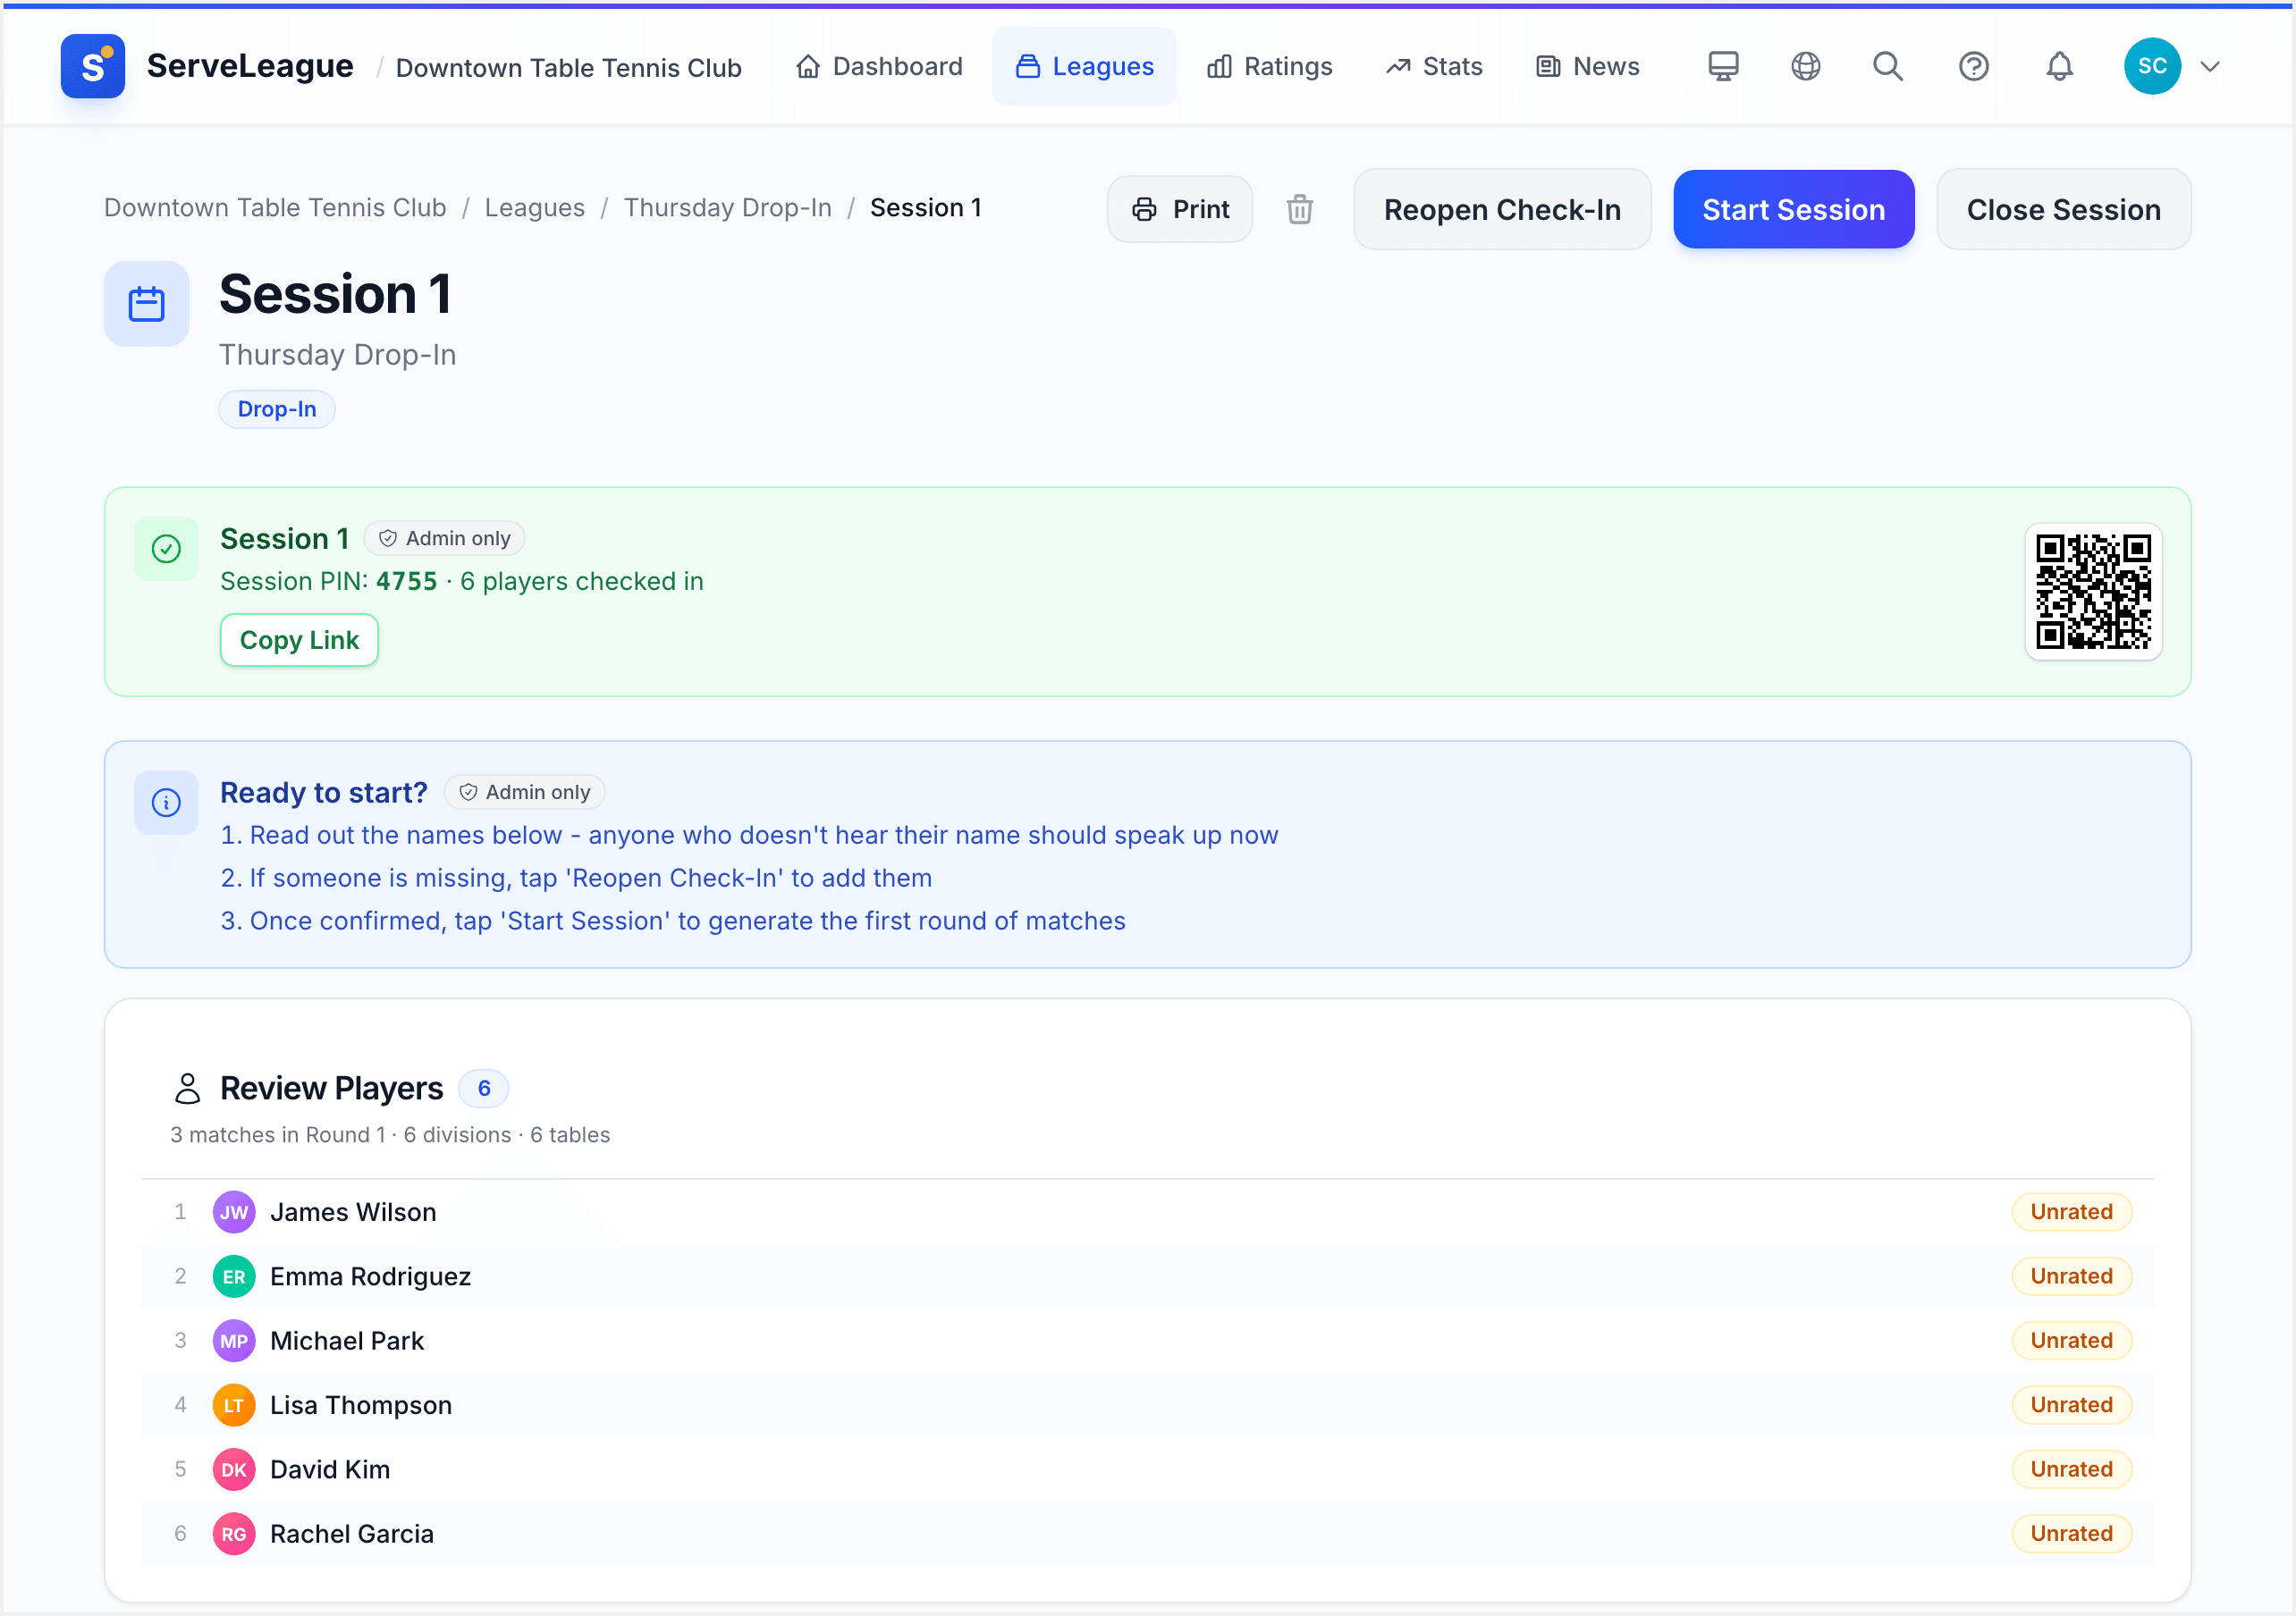The width and height of the screenshot is (2296, 1616).
Task: Open the globe language icon
Action: (x=1805, y=66)
